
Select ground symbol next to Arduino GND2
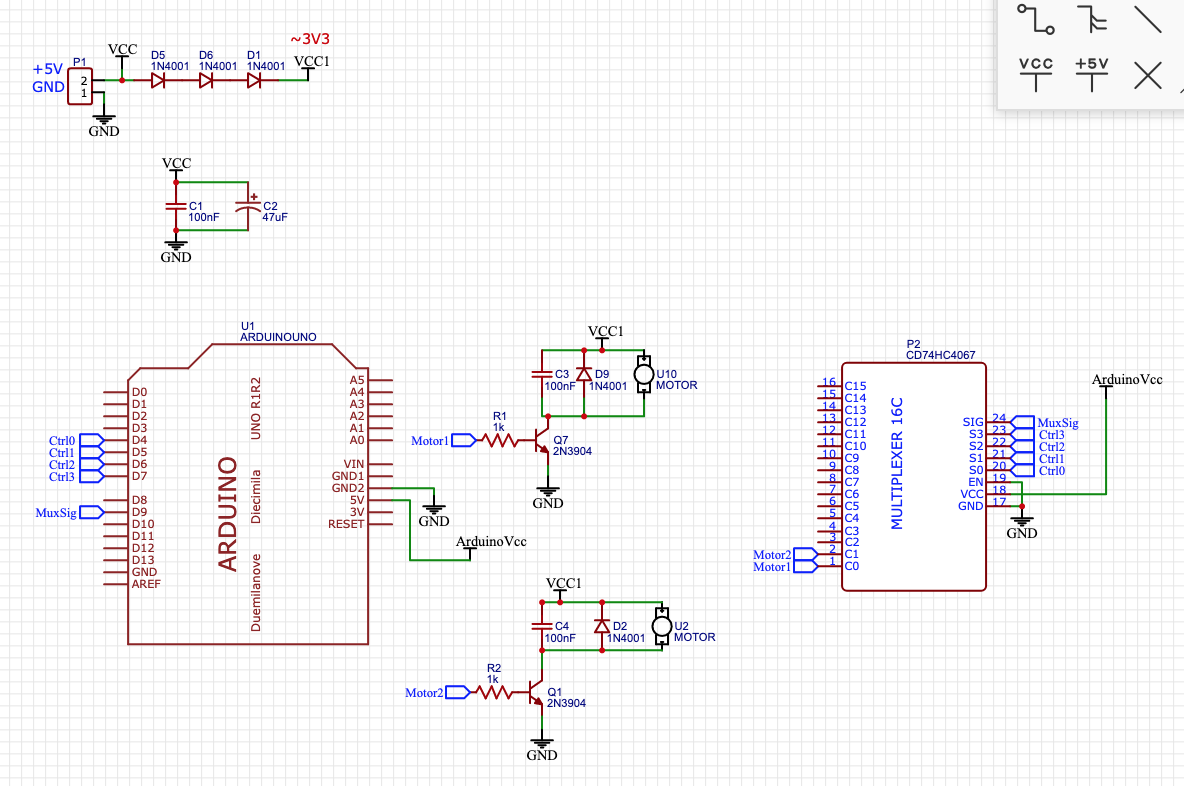(x=433, y=510)
